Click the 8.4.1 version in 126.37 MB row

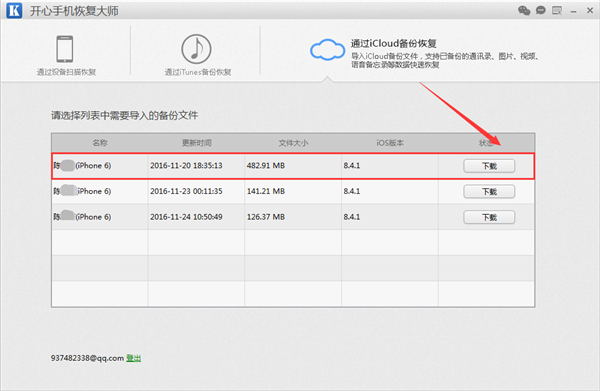click(352, 217)
